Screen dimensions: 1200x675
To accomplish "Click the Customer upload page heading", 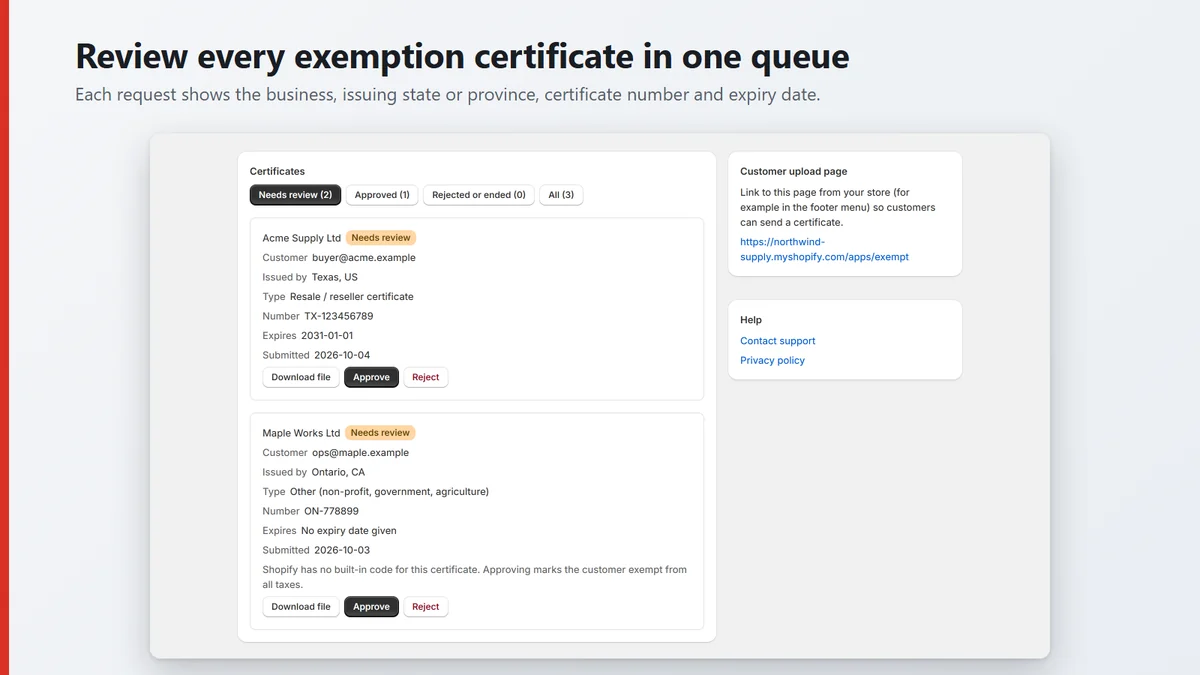I will [794, 172].
